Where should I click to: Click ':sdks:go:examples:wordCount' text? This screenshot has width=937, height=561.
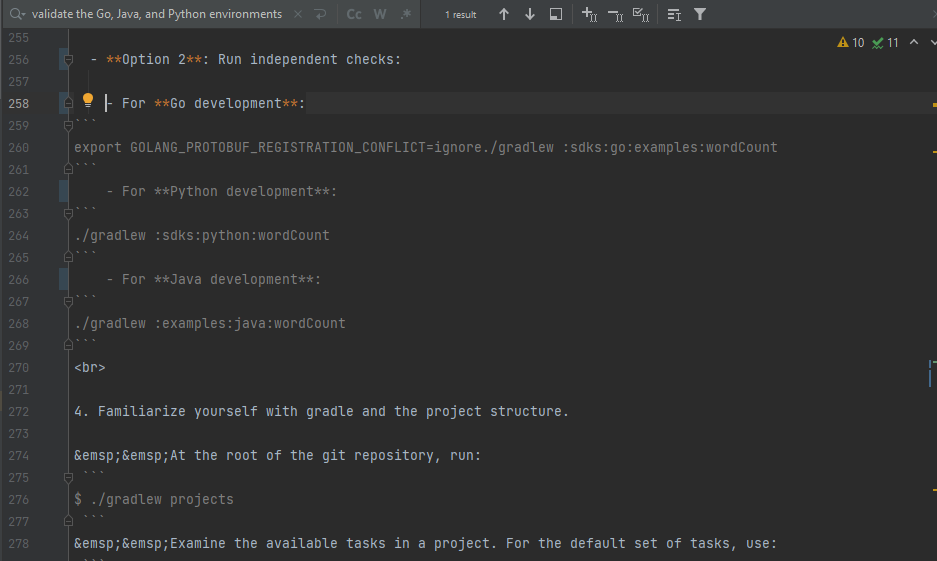click(x=670, y=148)
